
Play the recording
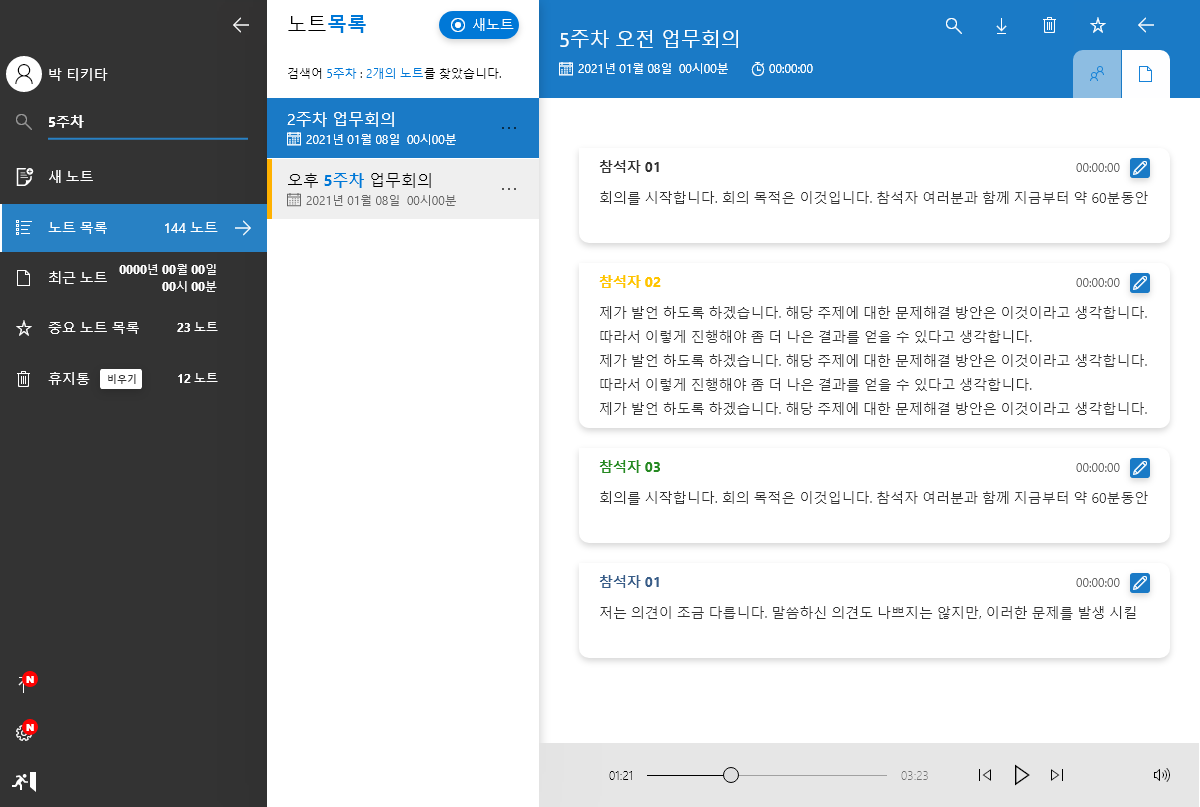(1021, 775)
